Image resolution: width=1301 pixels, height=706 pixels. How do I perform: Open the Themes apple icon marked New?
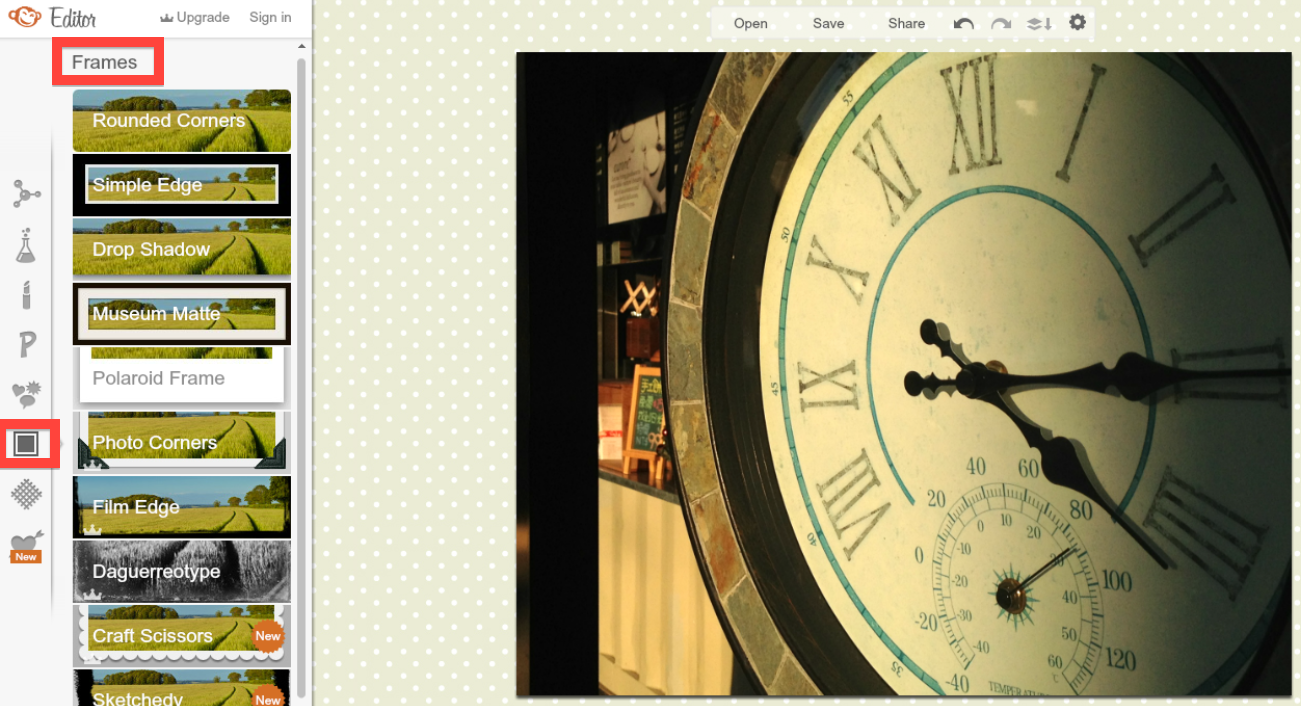coord(26,546)
